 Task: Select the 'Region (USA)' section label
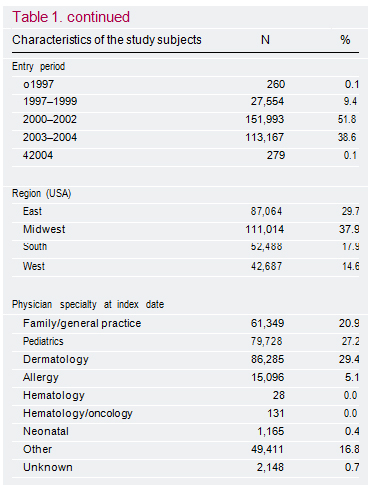(41, 193)
